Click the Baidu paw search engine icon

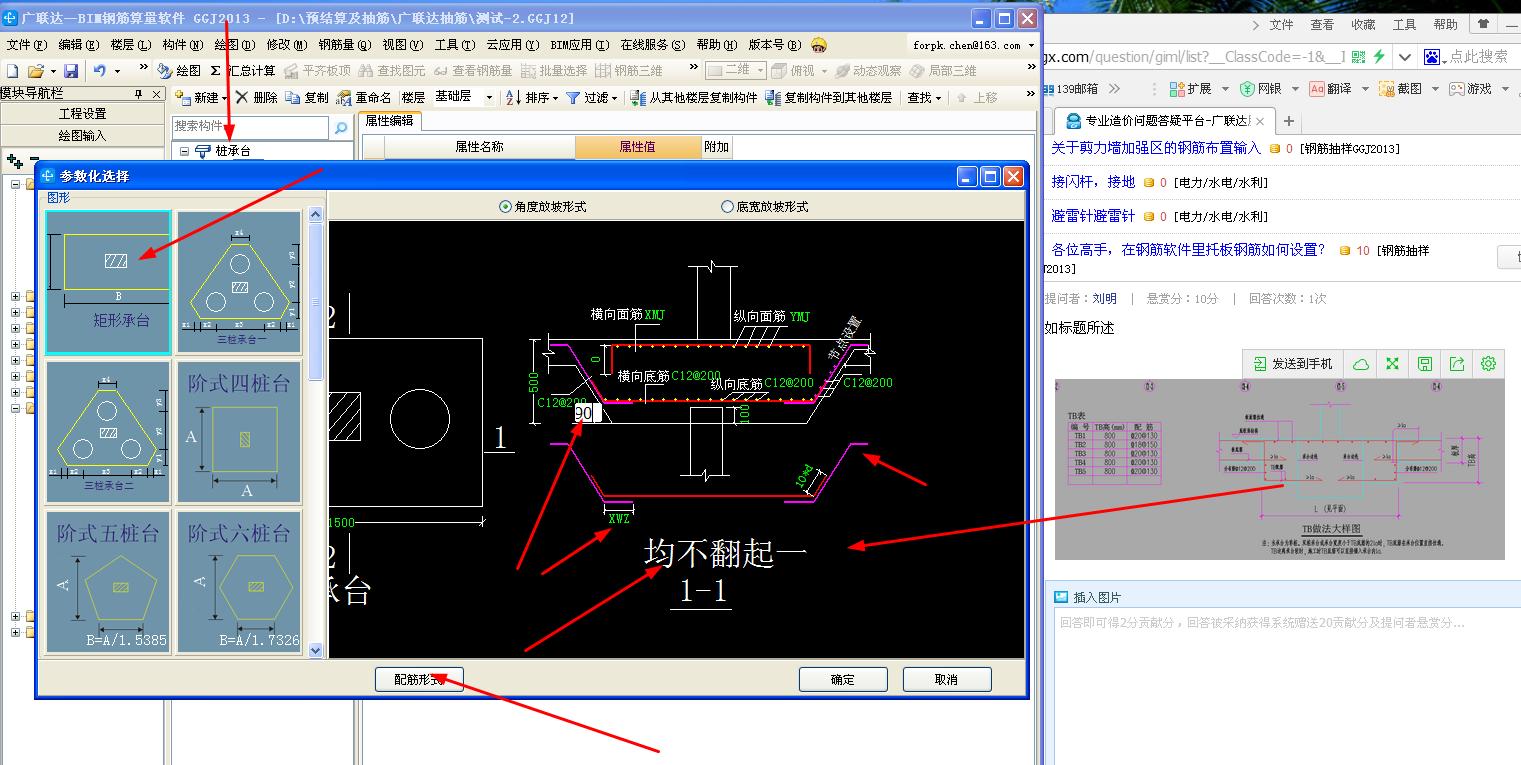[x=1432, y=57]
